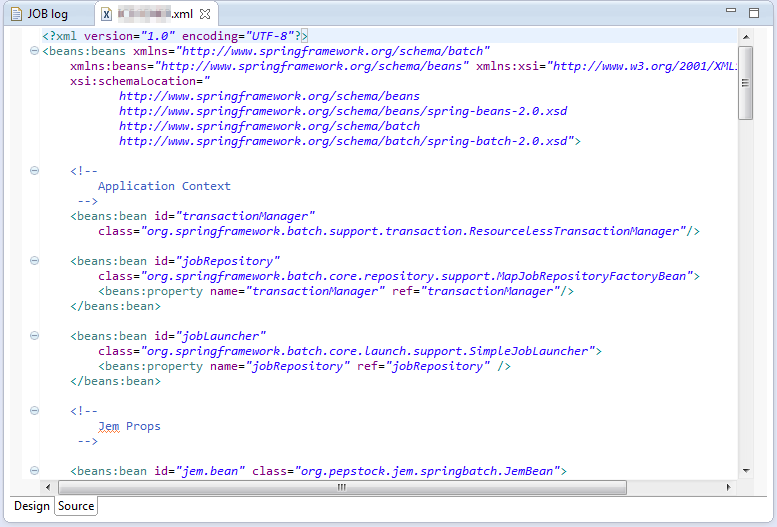
Task: Open the Design tab
Action: pyautogui.click(x=32, y=506)
